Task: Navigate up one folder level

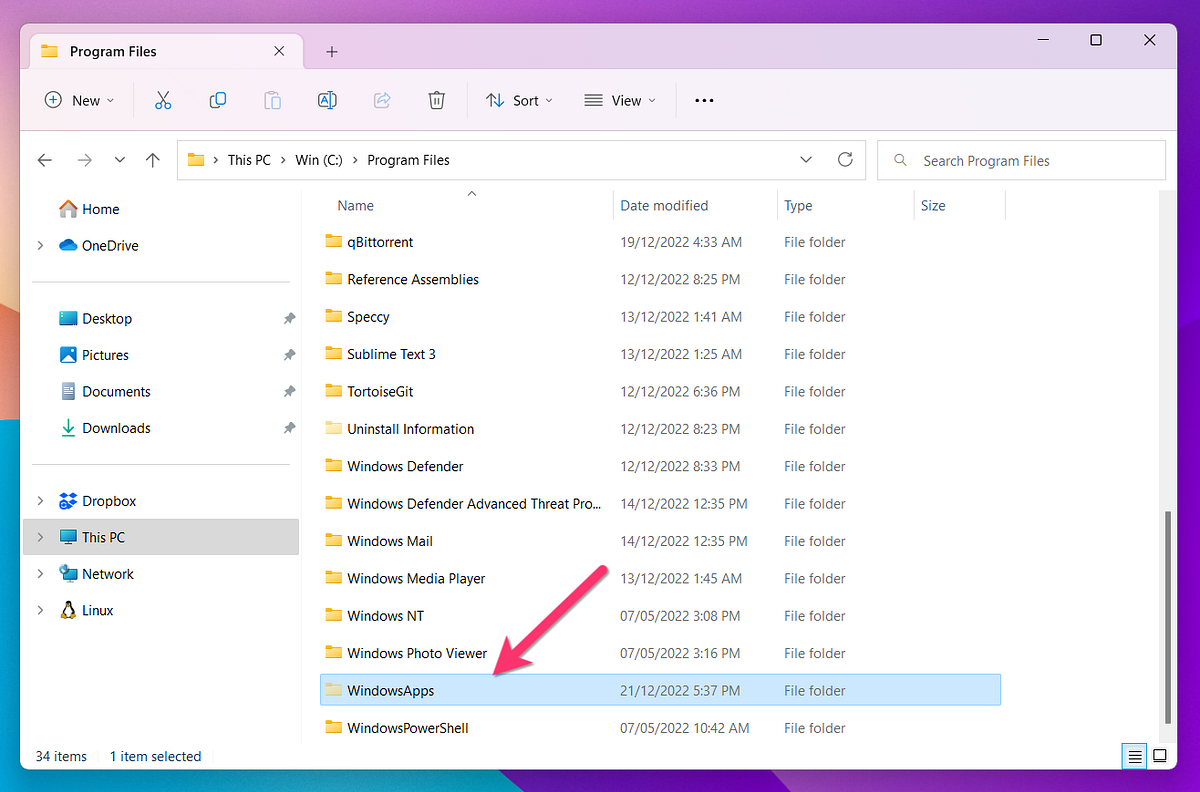Action: (x=151, y=160)
